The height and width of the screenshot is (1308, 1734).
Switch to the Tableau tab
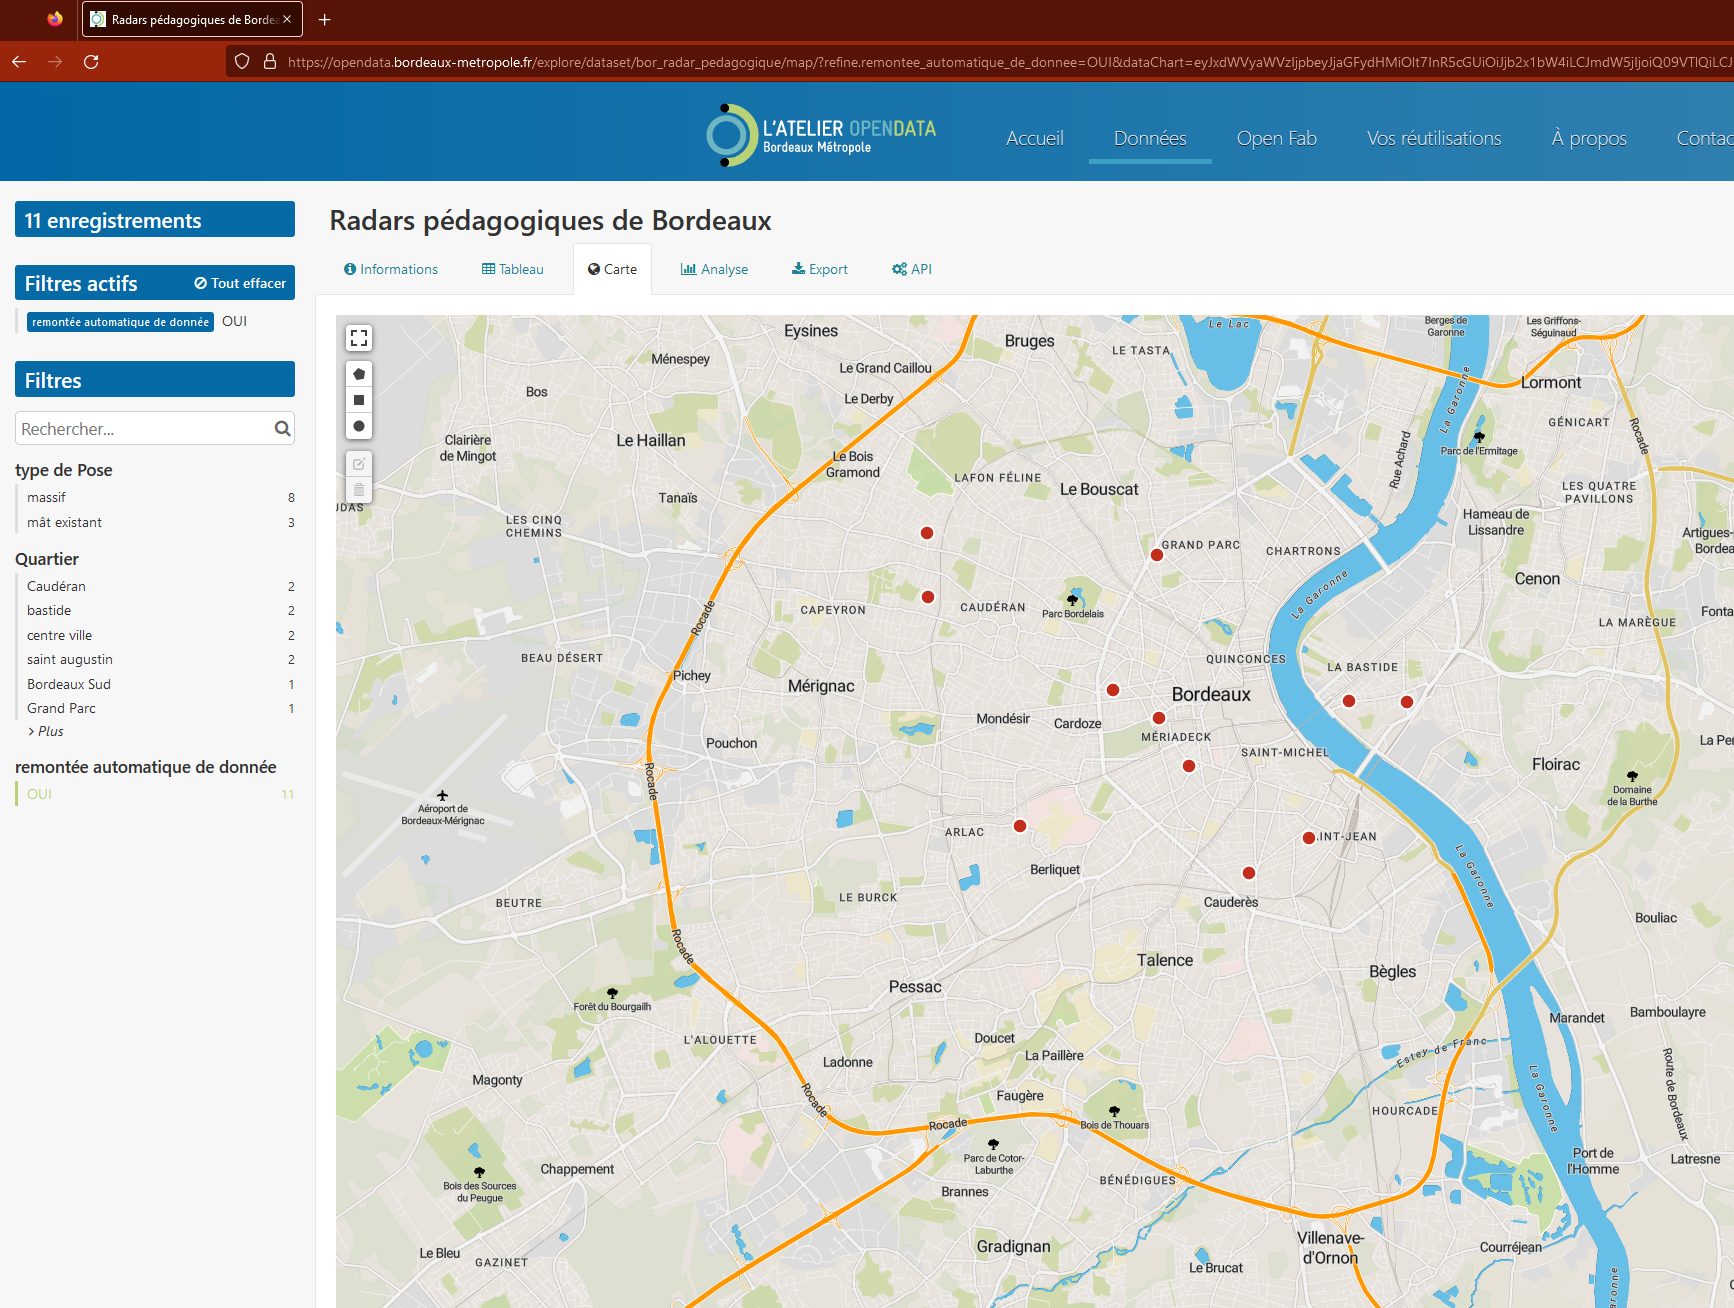coord(513,269)
